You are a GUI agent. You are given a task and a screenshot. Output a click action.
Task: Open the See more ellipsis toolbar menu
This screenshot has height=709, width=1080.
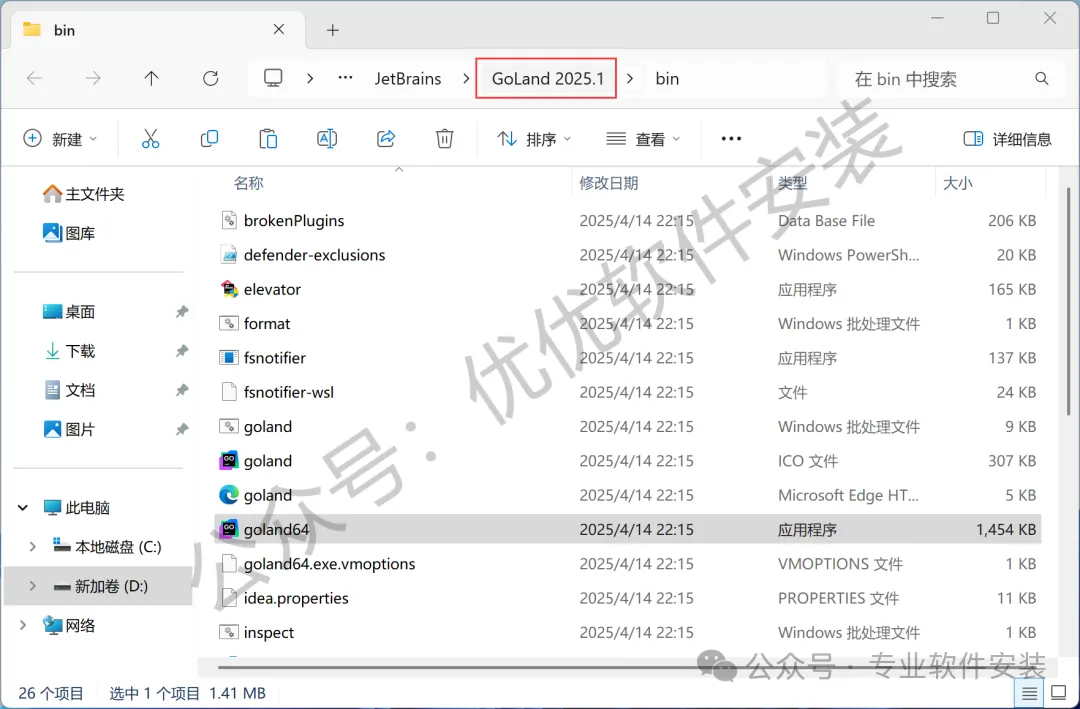tap(731, 138)
